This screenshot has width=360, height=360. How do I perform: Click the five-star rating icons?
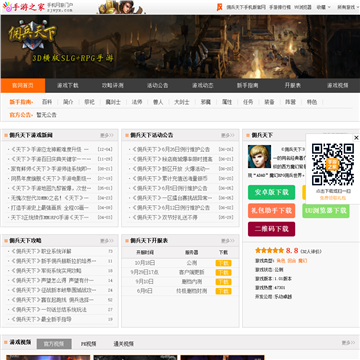tap(269, 251)
